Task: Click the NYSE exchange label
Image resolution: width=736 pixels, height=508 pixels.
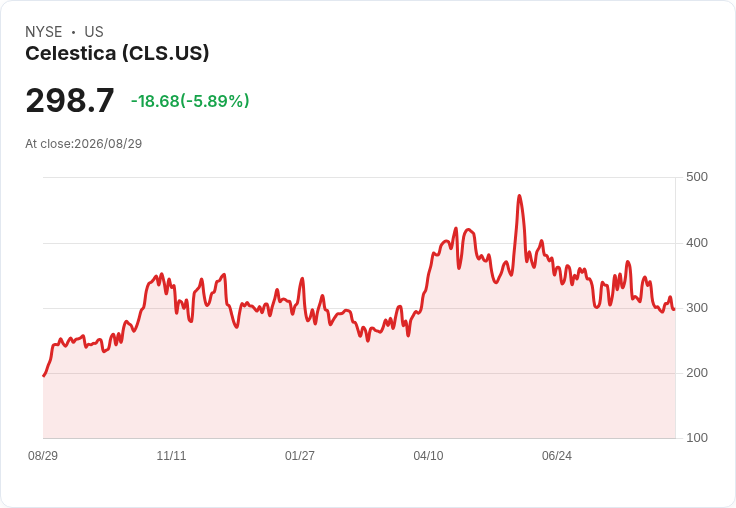Action: click(44, 32)
